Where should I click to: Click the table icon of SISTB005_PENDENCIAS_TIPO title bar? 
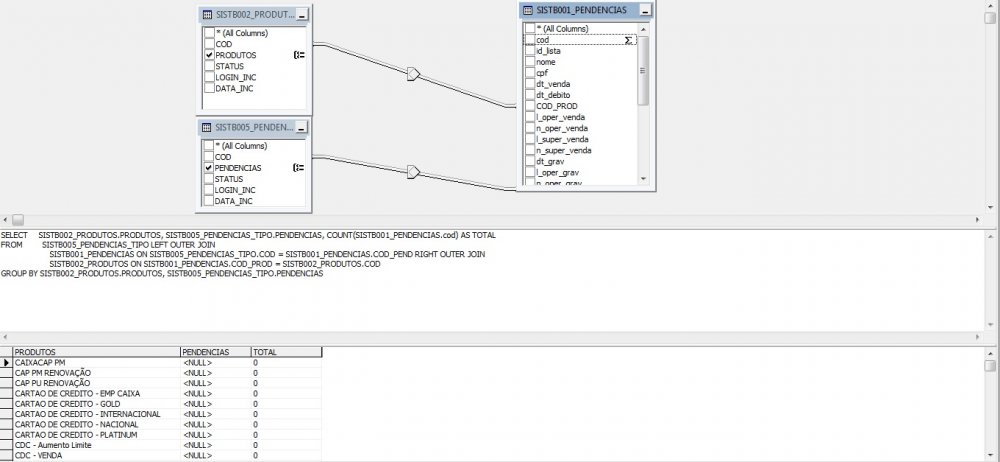pos(207,128)
